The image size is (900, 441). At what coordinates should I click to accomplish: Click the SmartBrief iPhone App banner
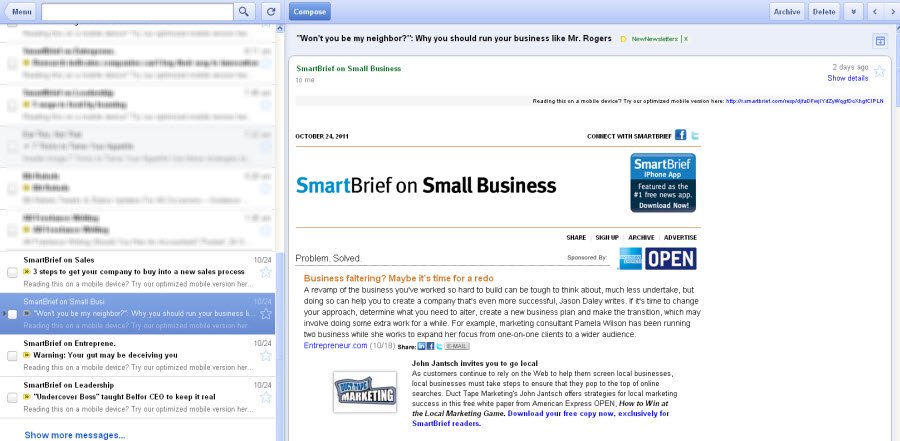click(x=663, y=183)
